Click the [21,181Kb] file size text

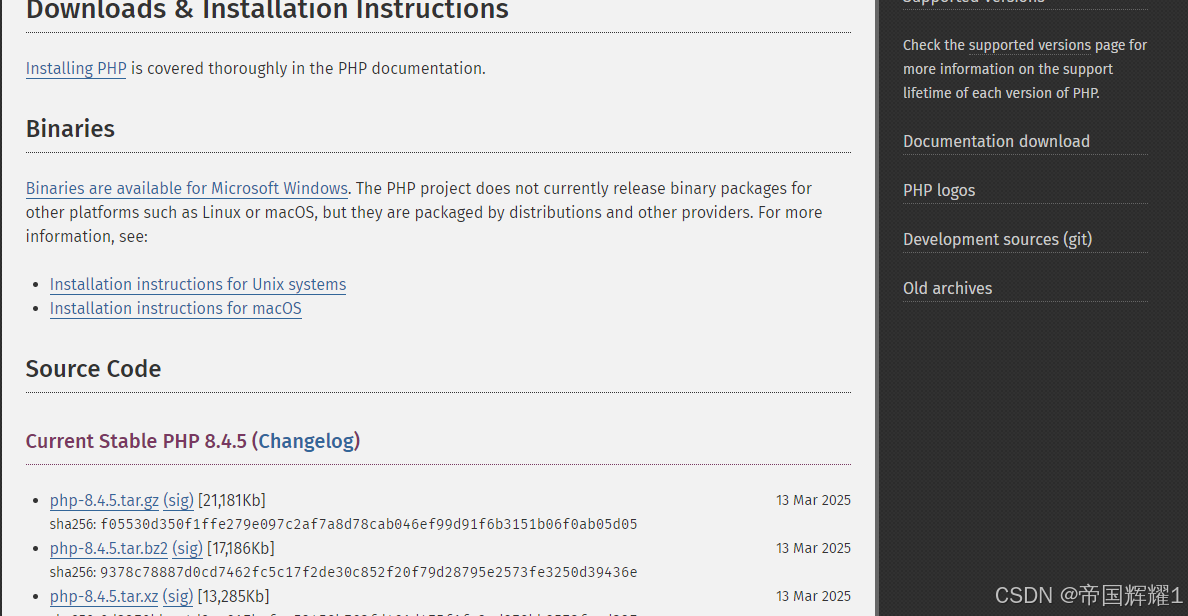tap(232, 501)
